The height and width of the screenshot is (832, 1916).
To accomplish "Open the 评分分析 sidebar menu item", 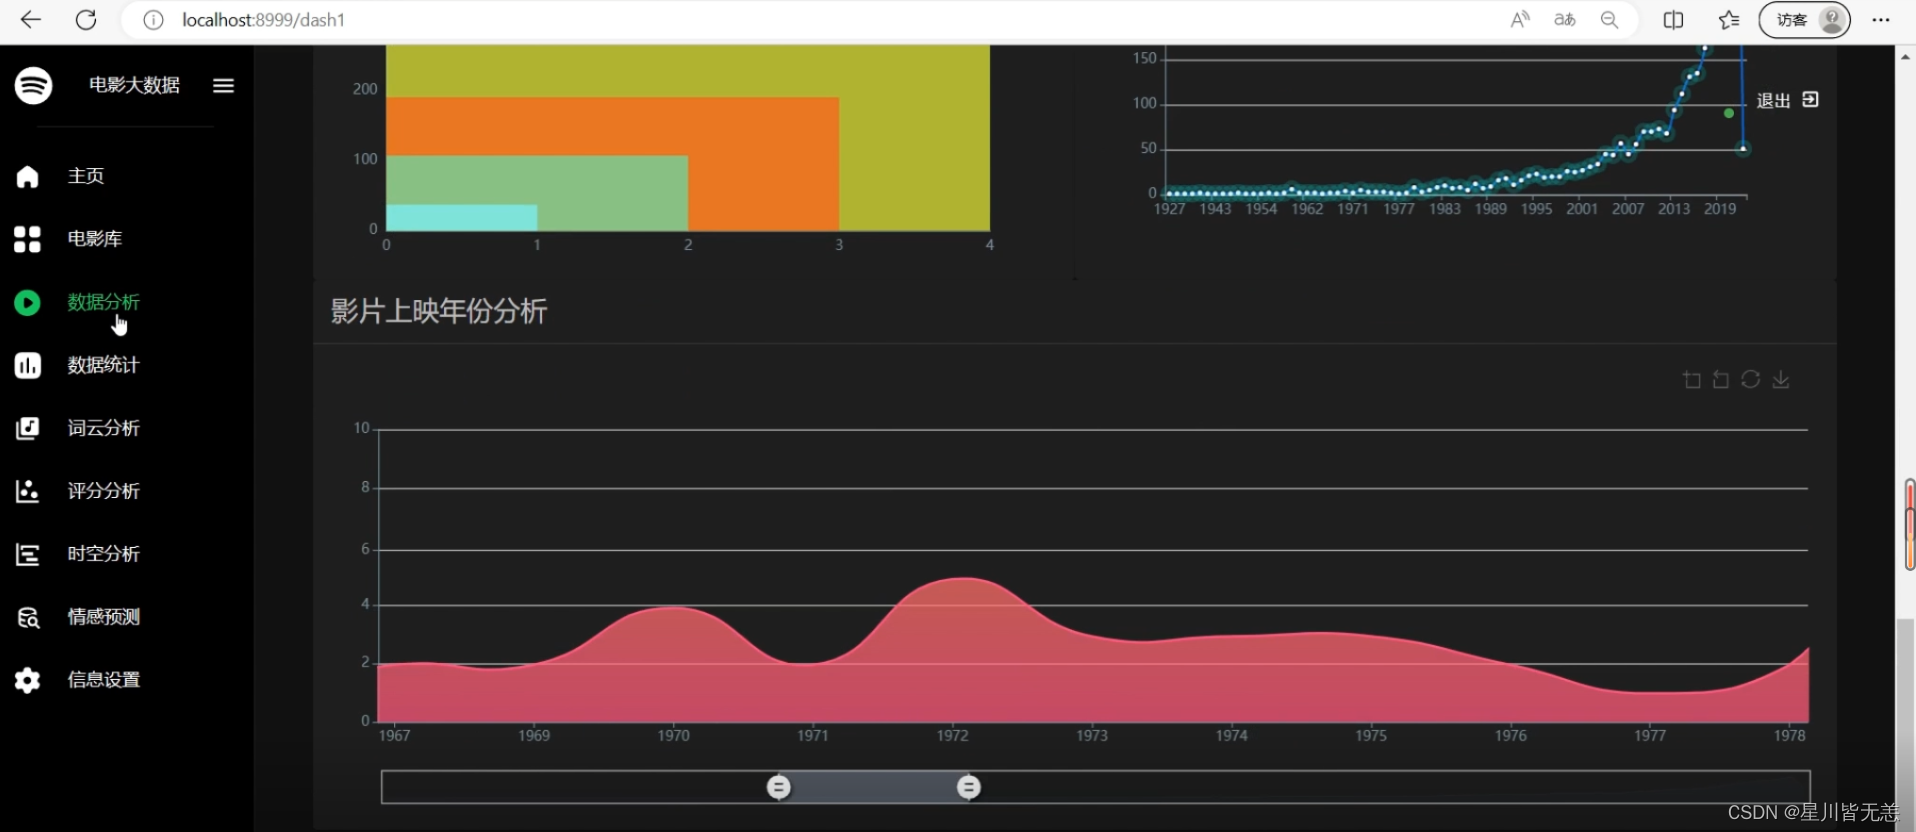I will pos(103,491).
